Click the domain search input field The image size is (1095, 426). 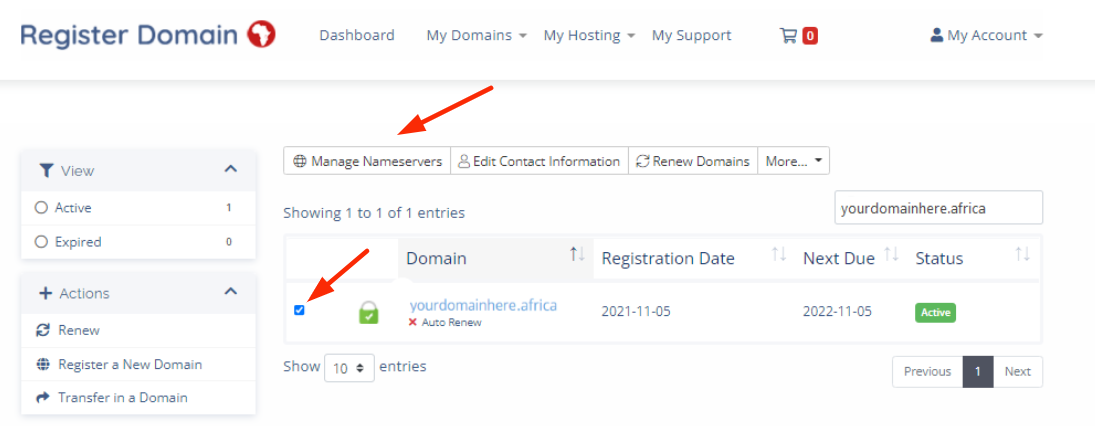tap(938, 208)
